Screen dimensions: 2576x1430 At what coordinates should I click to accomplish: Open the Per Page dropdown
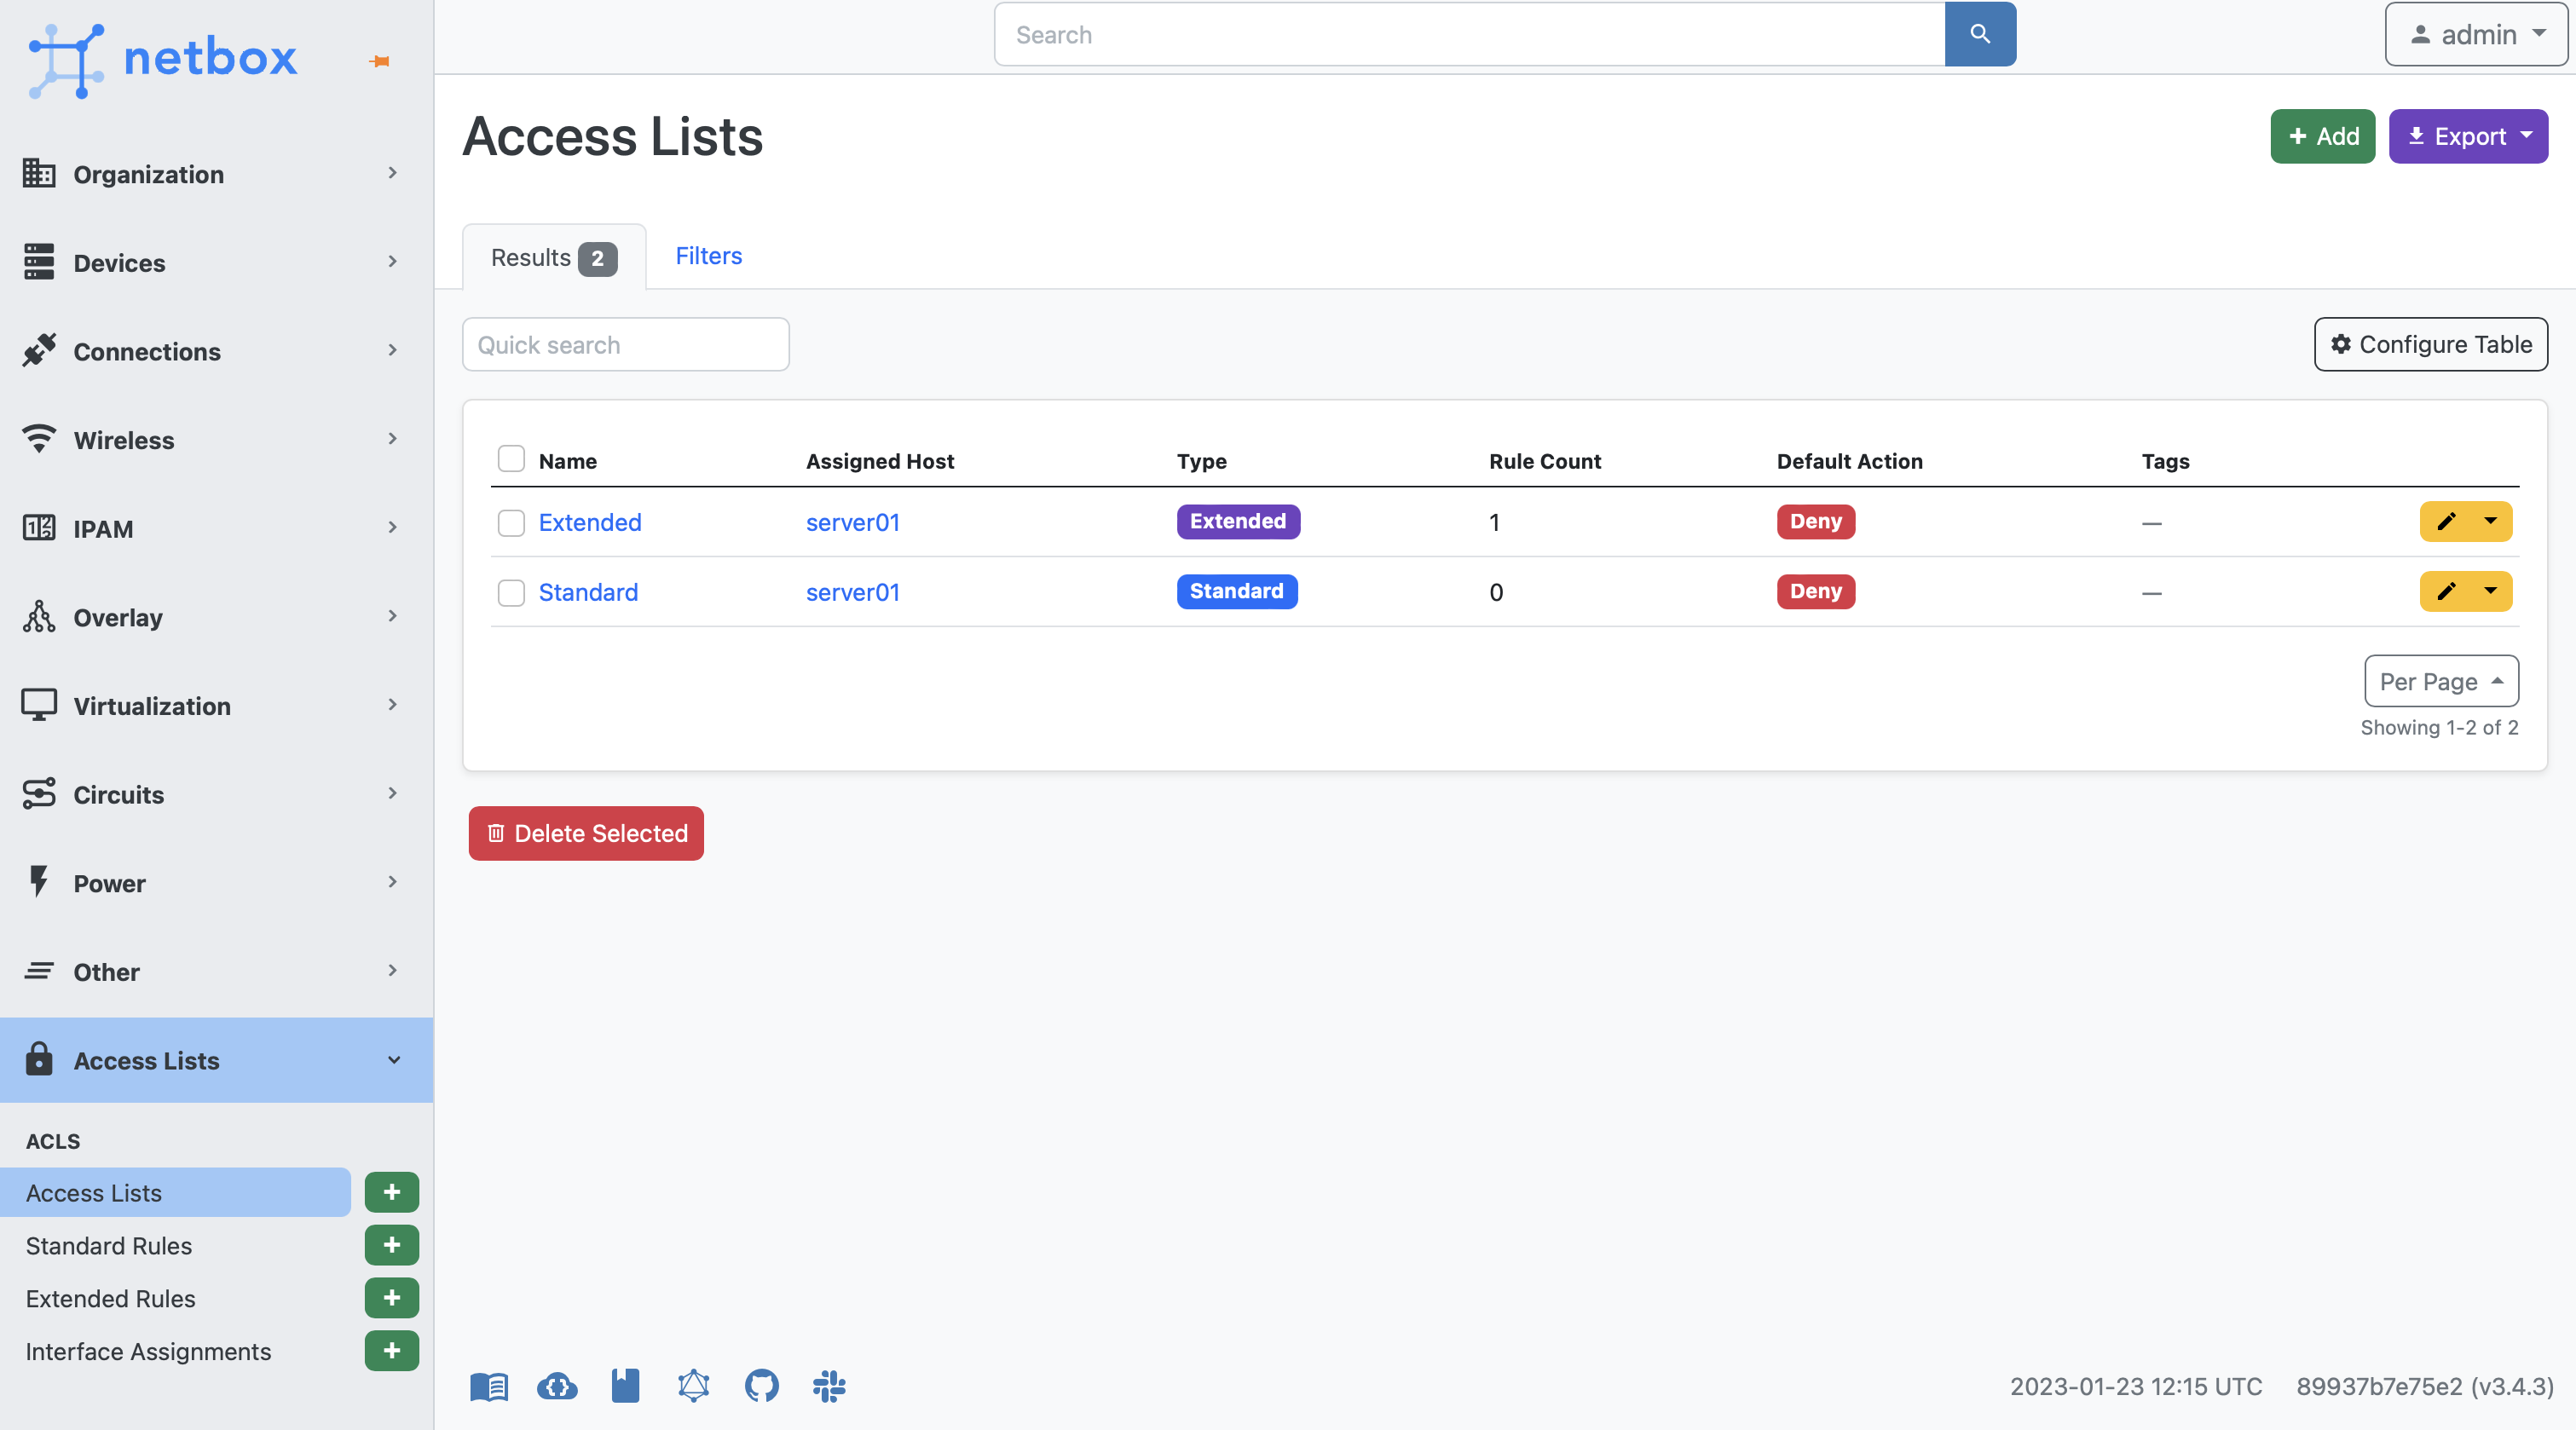coord(2441,681)
